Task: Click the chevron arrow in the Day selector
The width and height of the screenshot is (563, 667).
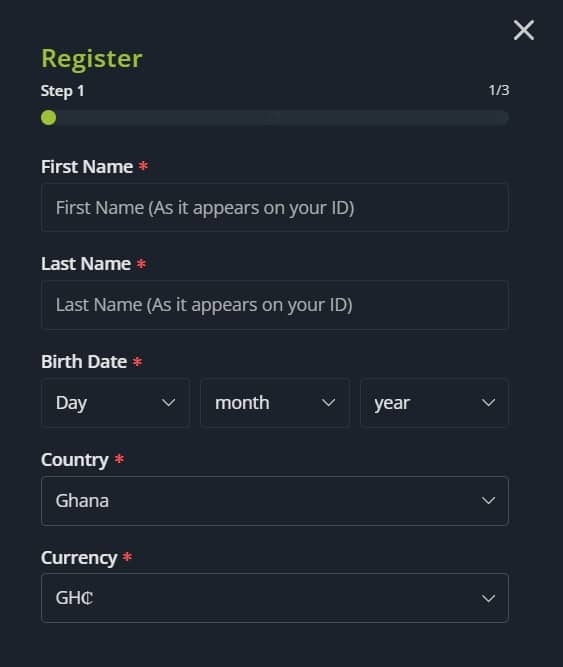Action: tap(169, 403)
